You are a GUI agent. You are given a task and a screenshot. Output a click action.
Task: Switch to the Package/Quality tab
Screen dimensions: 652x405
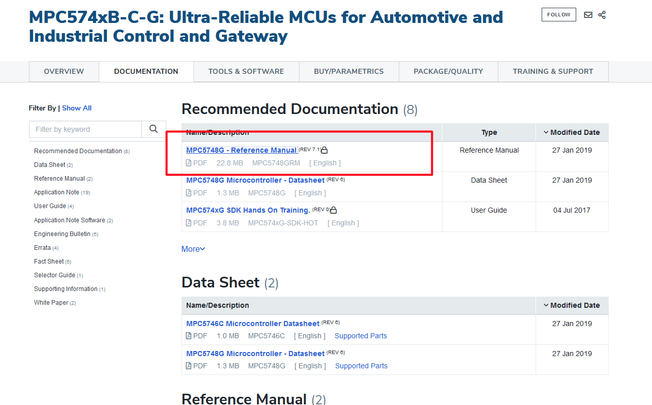(449, 71)
